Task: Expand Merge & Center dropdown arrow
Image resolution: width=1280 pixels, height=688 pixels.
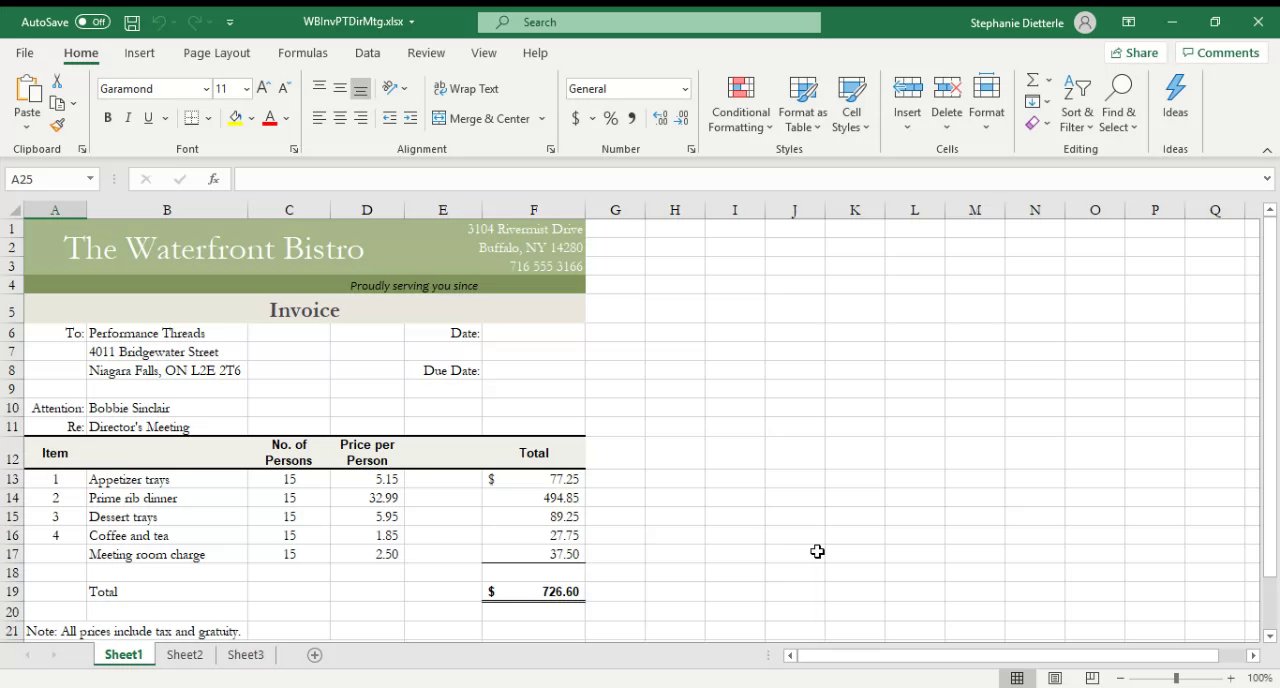Action: pyautogui.click(x=542, y=118)
